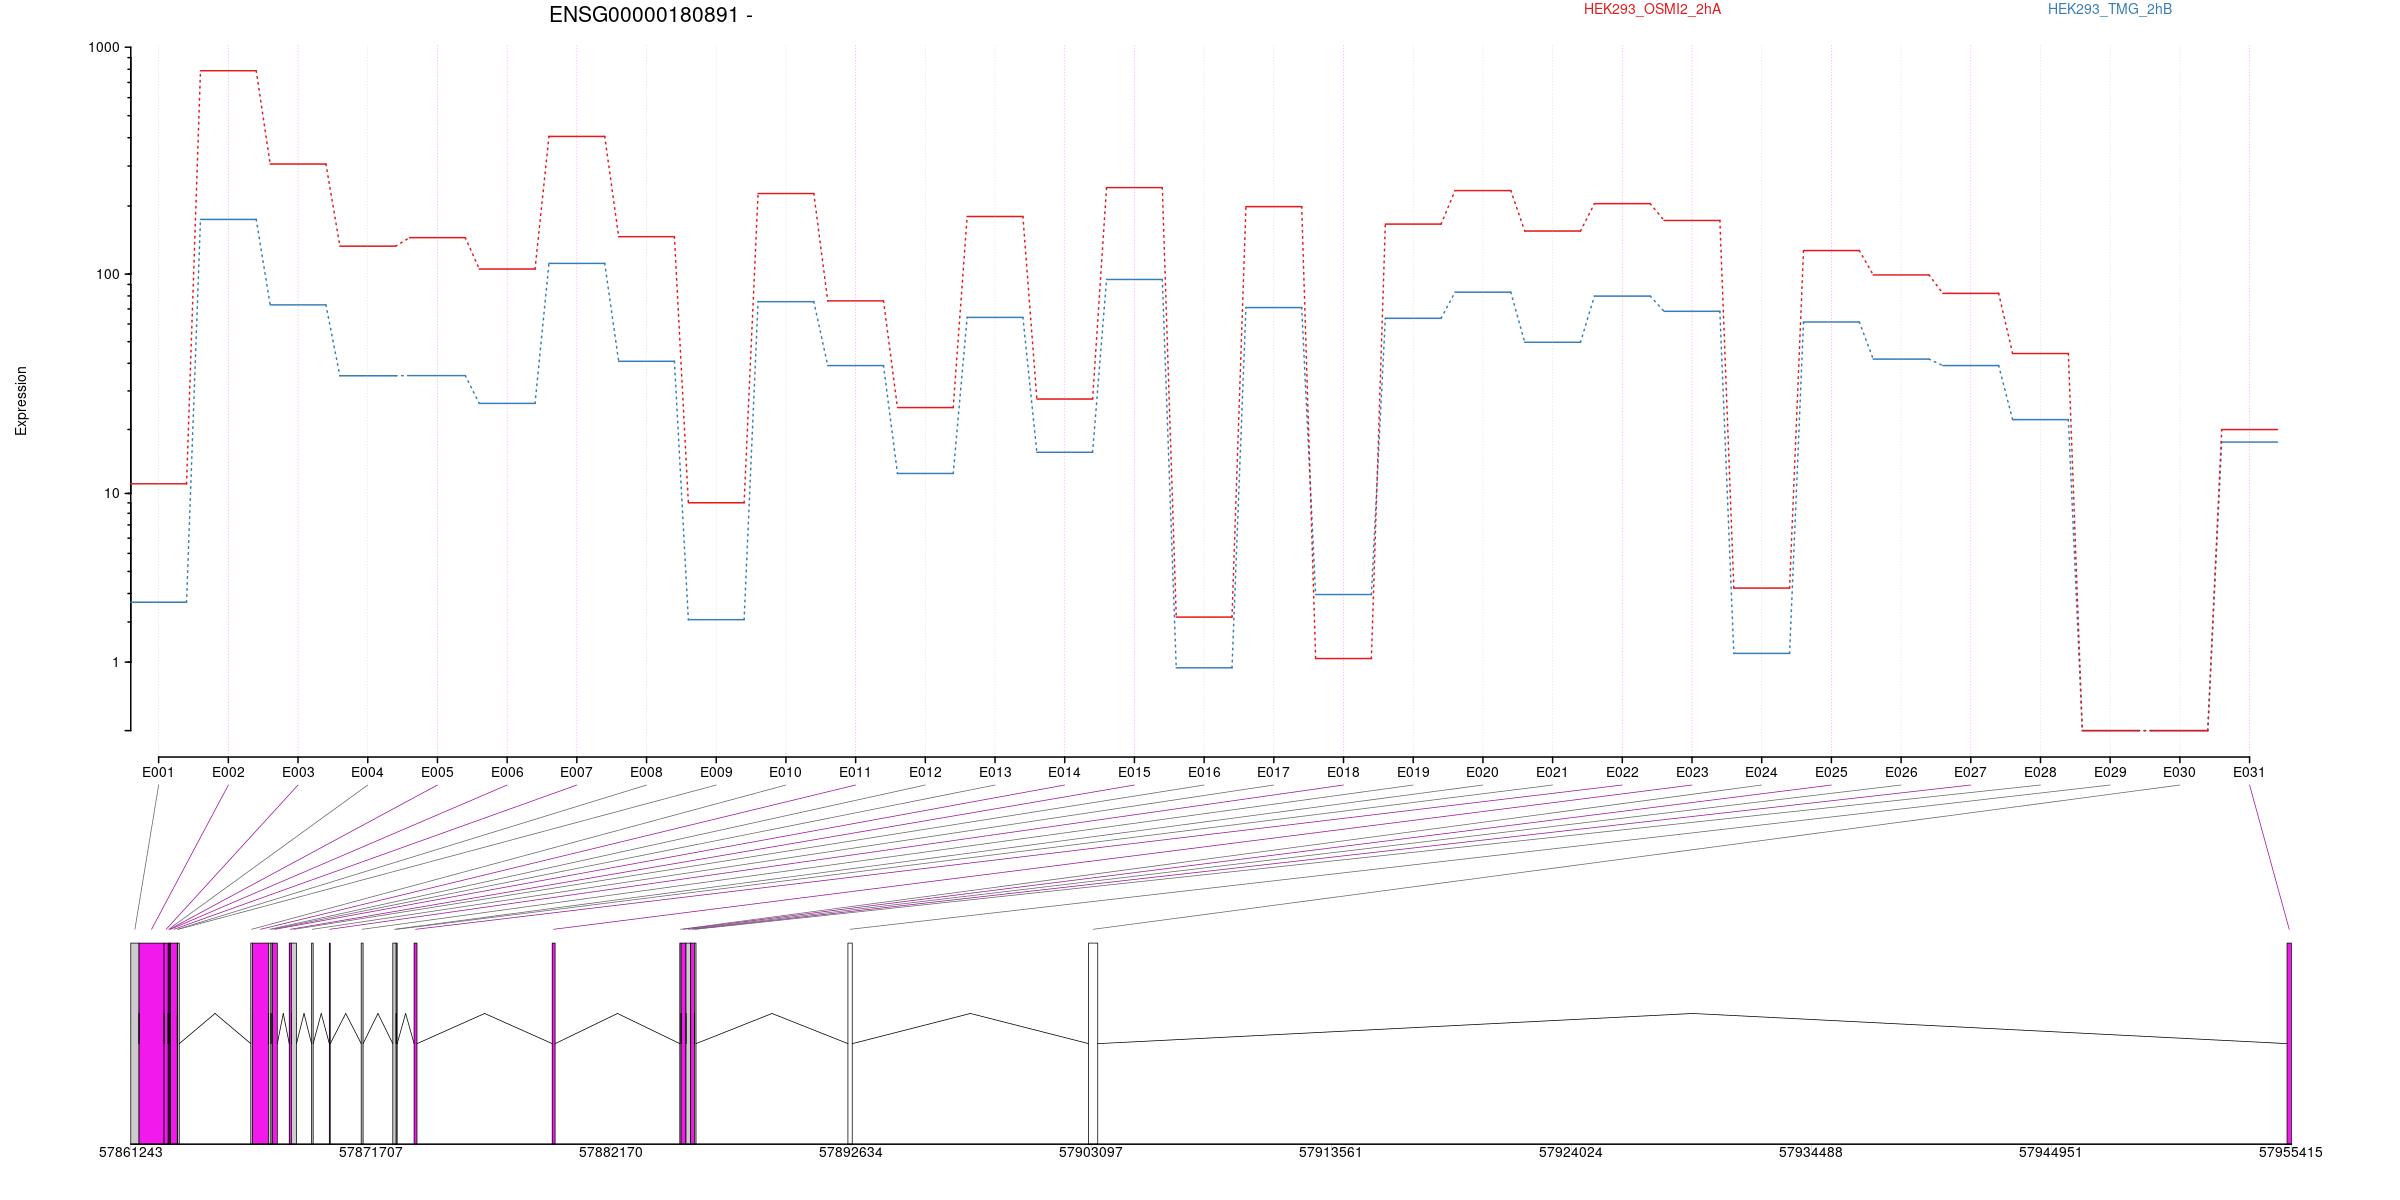
Task: Click exon label E005
Action: (x=437, y=772)
